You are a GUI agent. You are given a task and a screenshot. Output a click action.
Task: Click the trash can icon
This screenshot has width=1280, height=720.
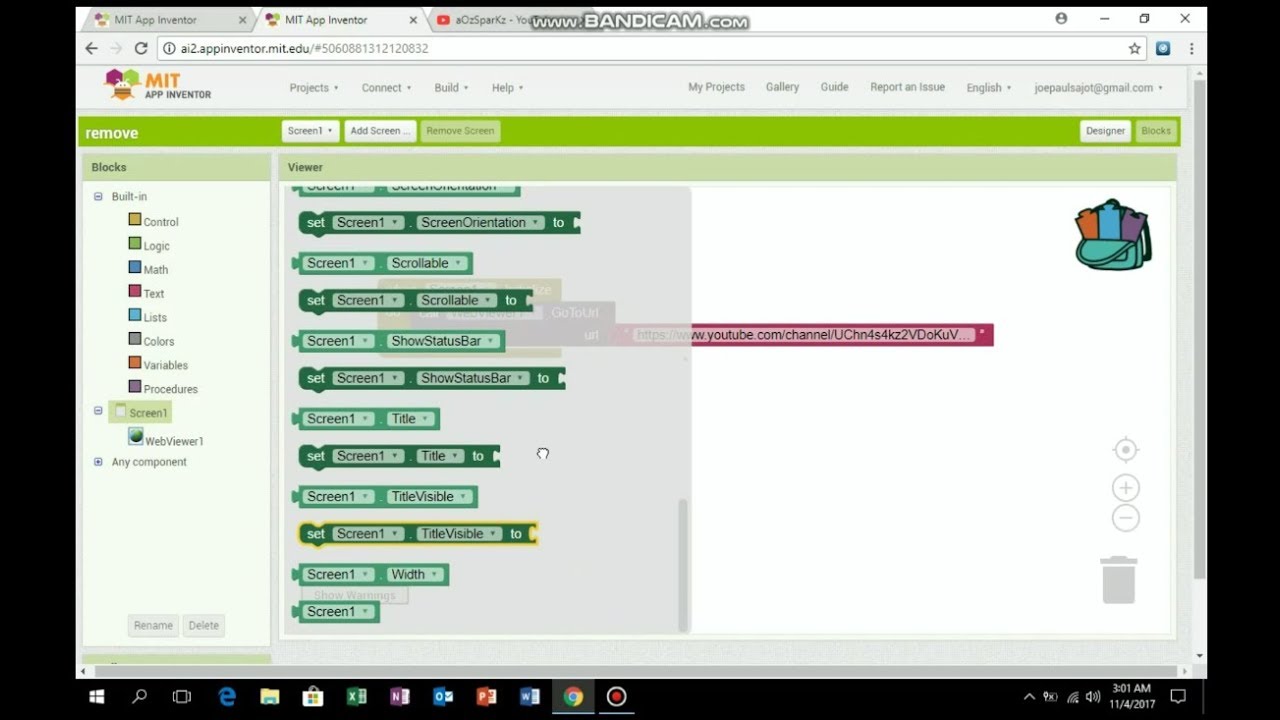[x=1119, y=580]
